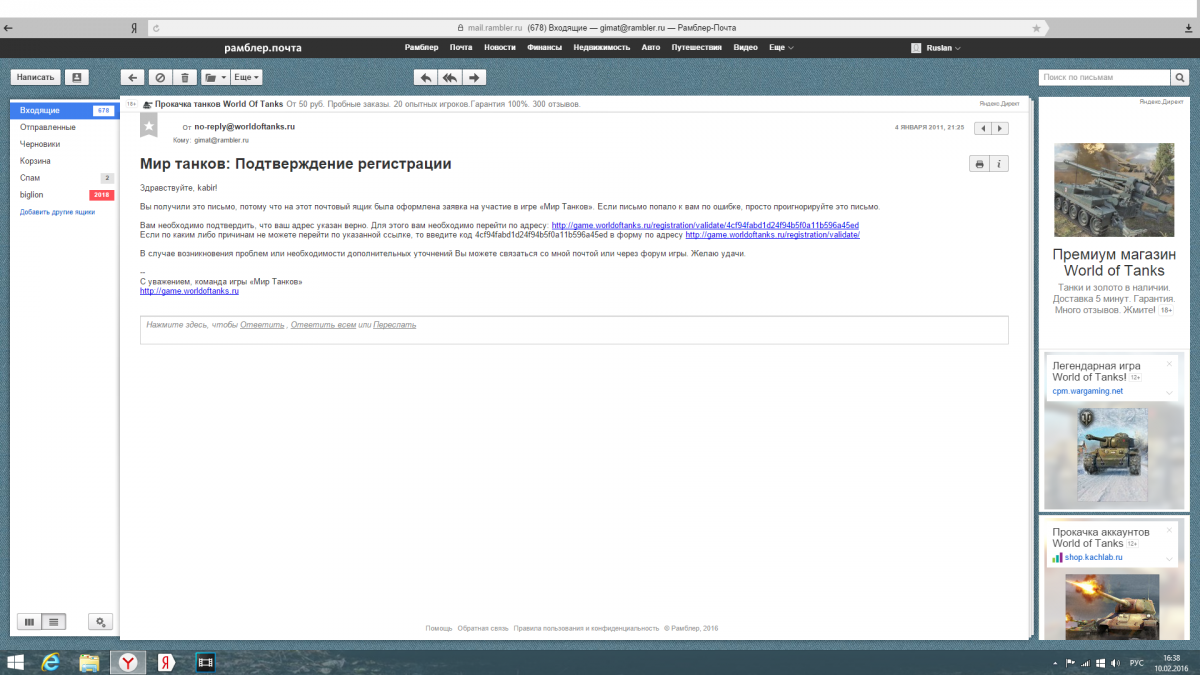Open the registration validation link with code
1200x675 pixels.
(705, 225)
